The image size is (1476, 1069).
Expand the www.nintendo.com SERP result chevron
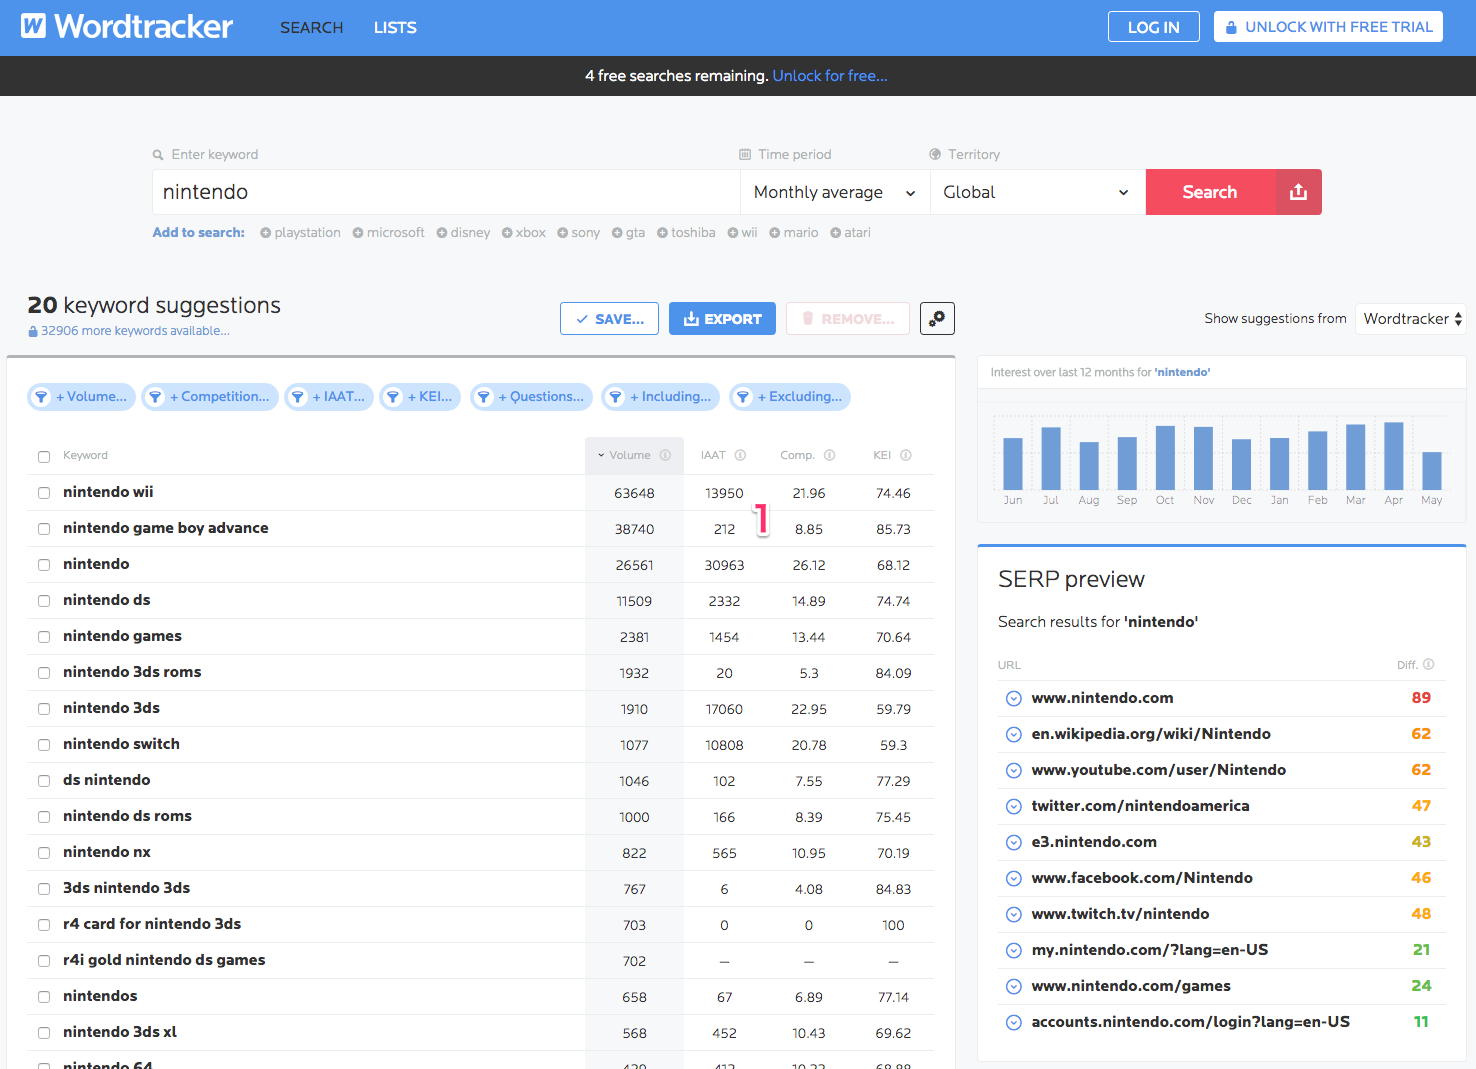1013,698
